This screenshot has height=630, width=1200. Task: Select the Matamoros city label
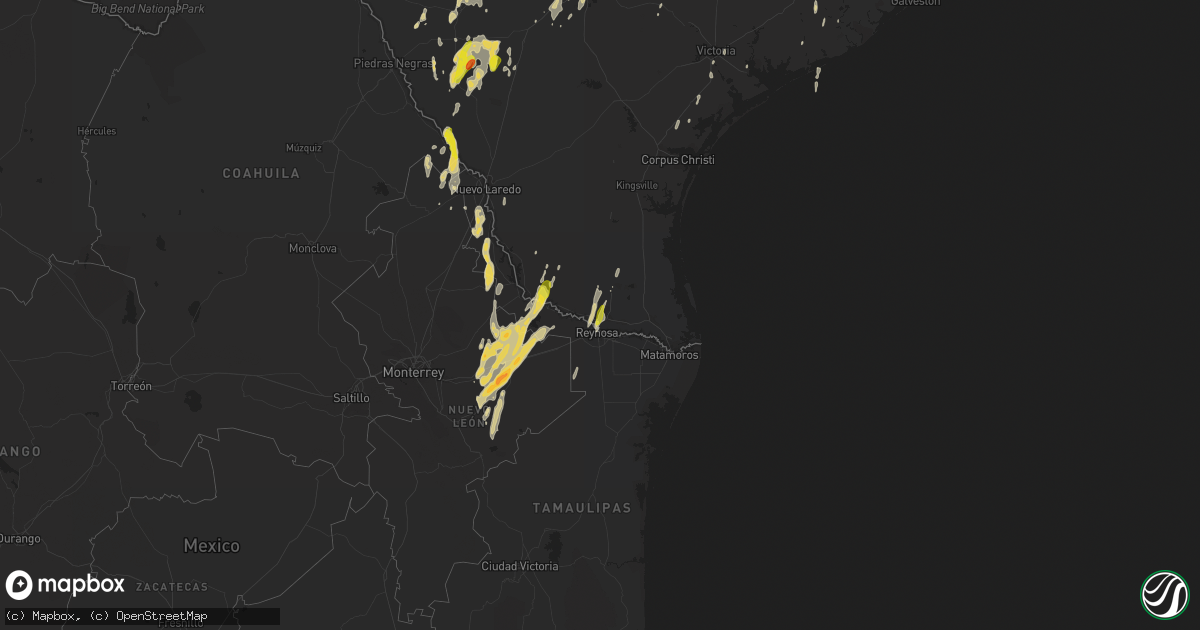(669, 355)
